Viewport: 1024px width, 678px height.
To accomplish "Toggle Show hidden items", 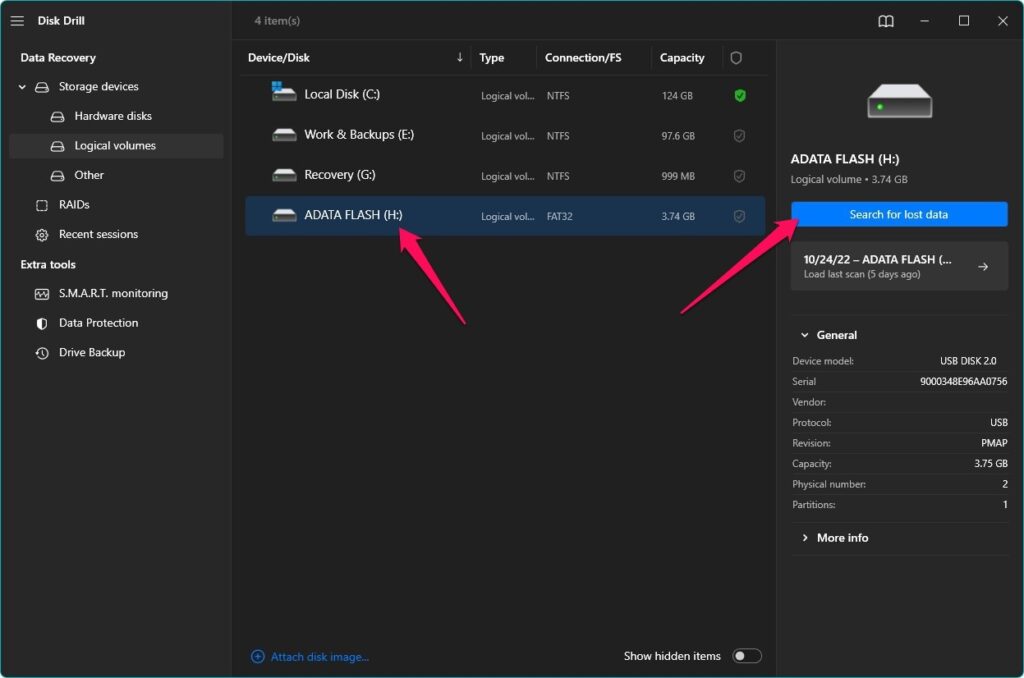I will [x=746, y=655].
